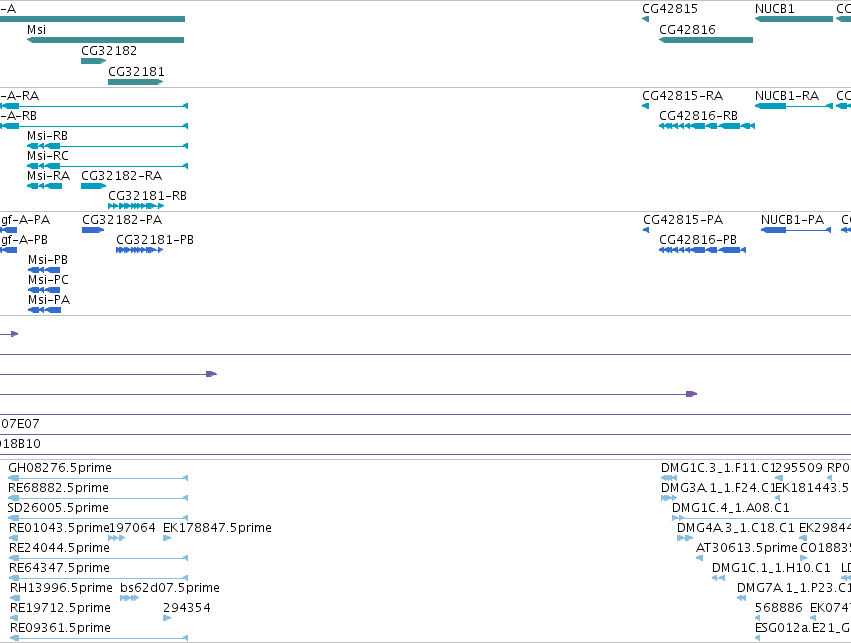Click the teal arrow bar under NUCB1 gene
The image size is (851, 643).
point(793,19)
